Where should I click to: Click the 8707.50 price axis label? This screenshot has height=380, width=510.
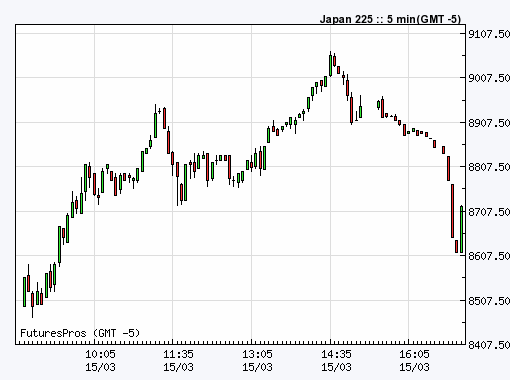489,212
